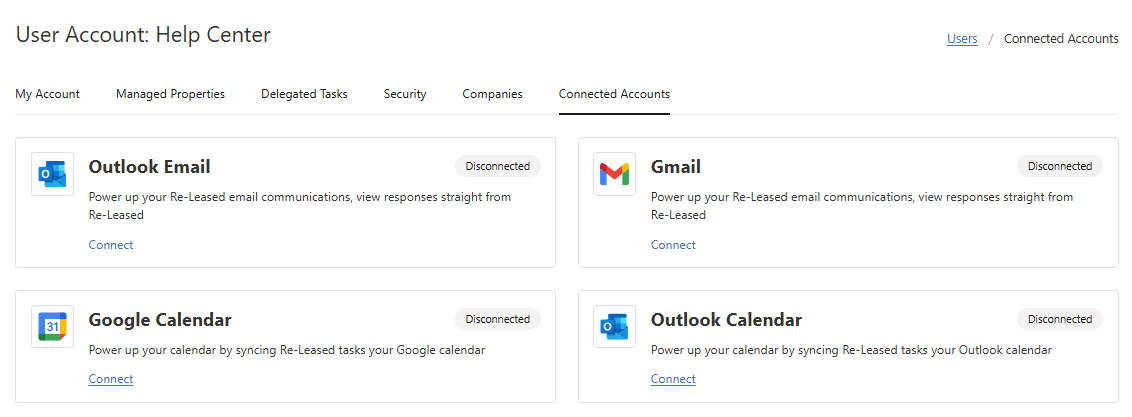
Task: Connect the Outlook Email account
Action: pos(110,245)
